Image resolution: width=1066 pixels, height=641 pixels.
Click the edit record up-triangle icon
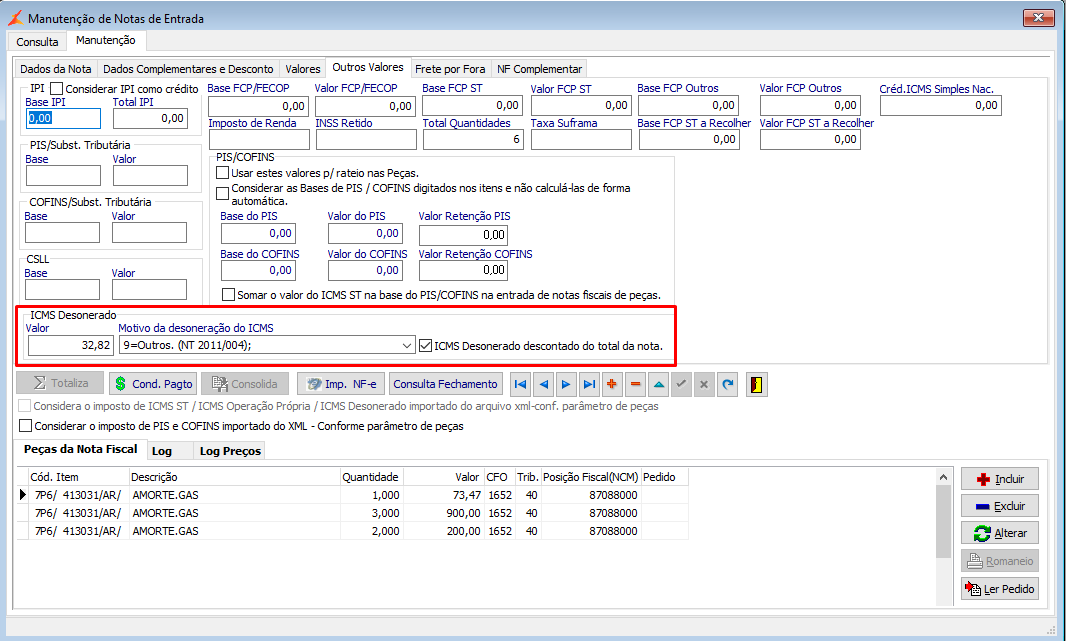point(659,384)
